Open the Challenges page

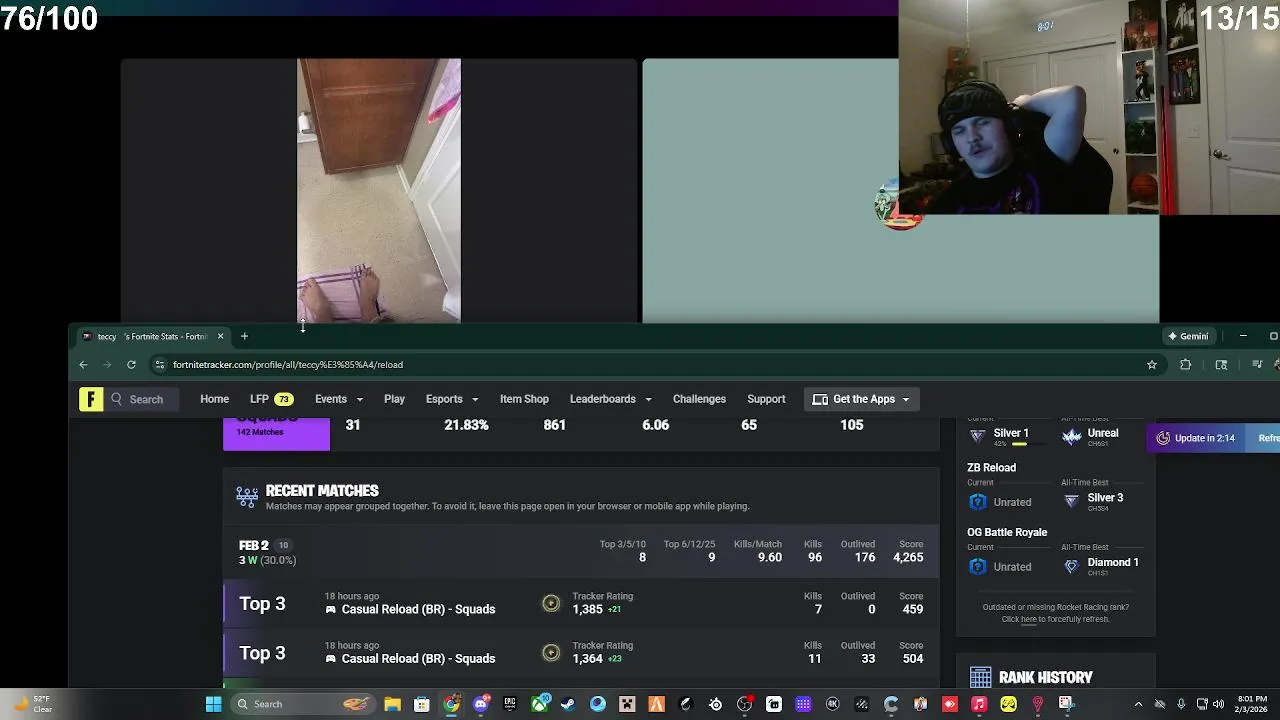pos(699,399)
